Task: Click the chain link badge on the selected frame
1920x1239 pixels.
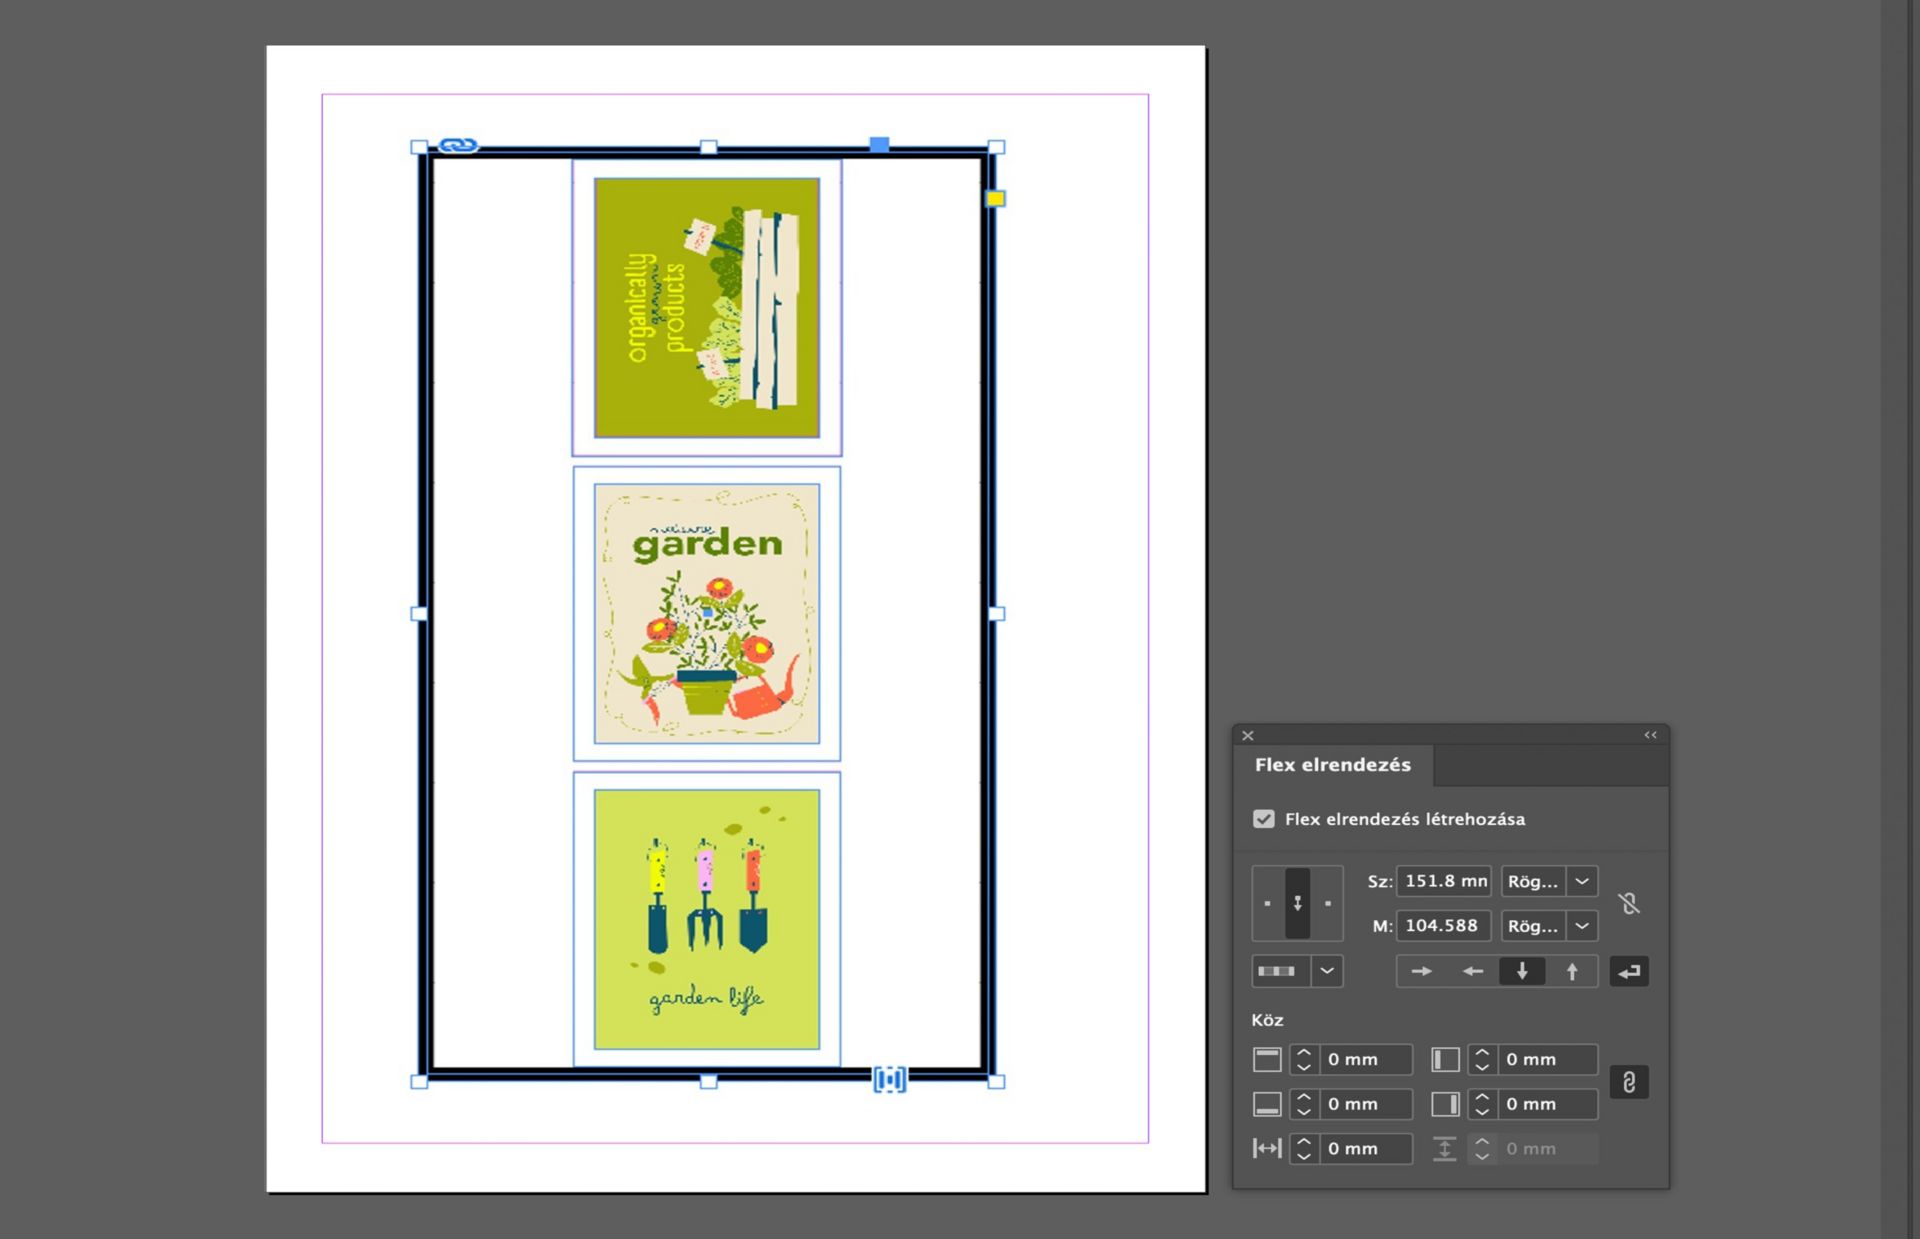Action: coord(457,145)
